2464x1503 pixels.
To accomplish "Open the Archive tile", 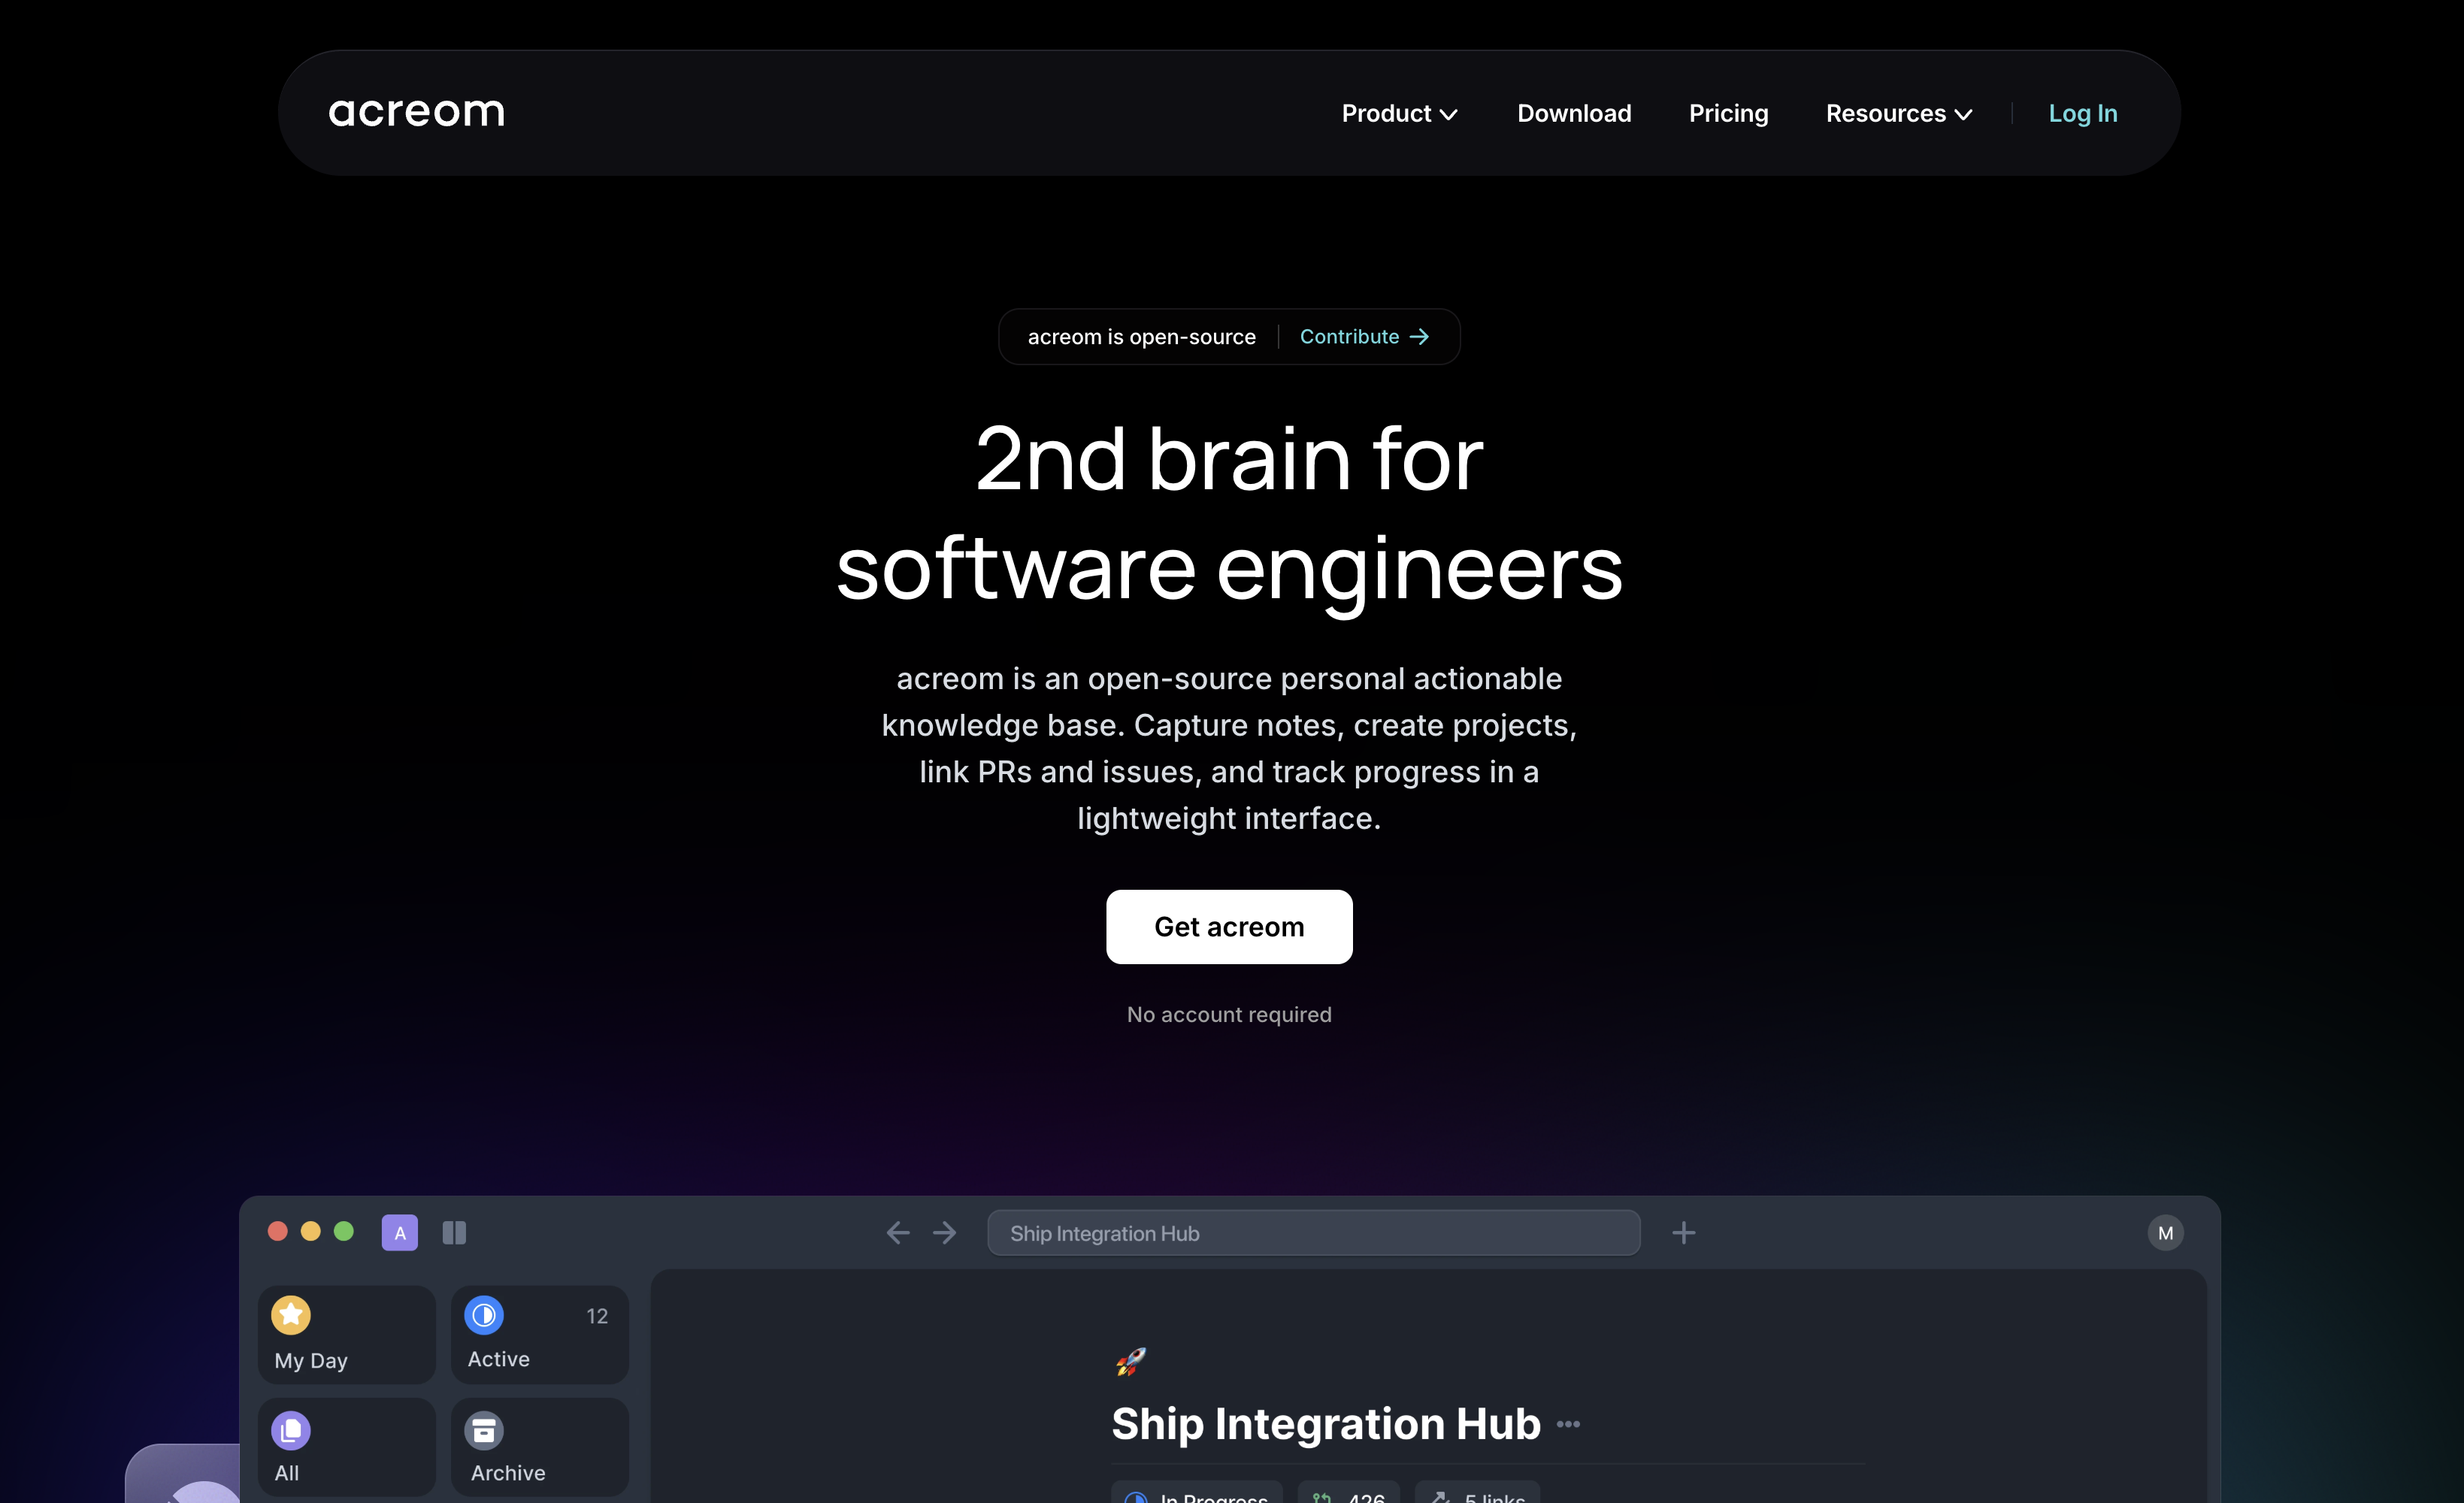I will point(539,1446).
